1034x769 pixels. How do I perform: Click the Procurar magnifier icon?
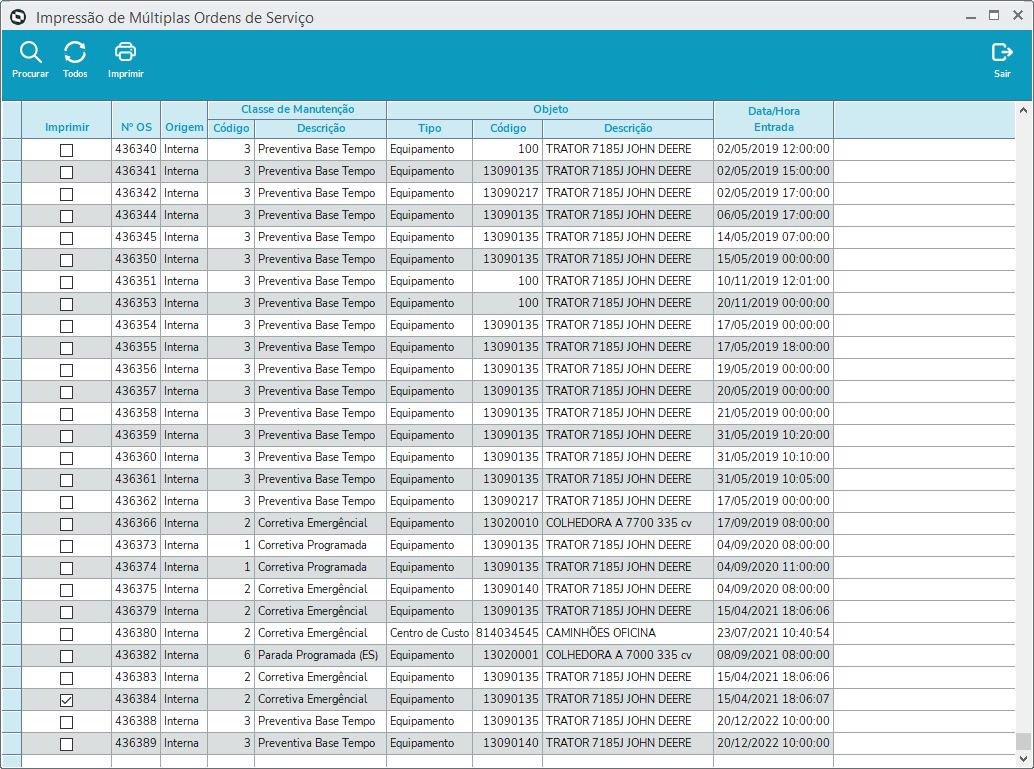tap(30, 52)
